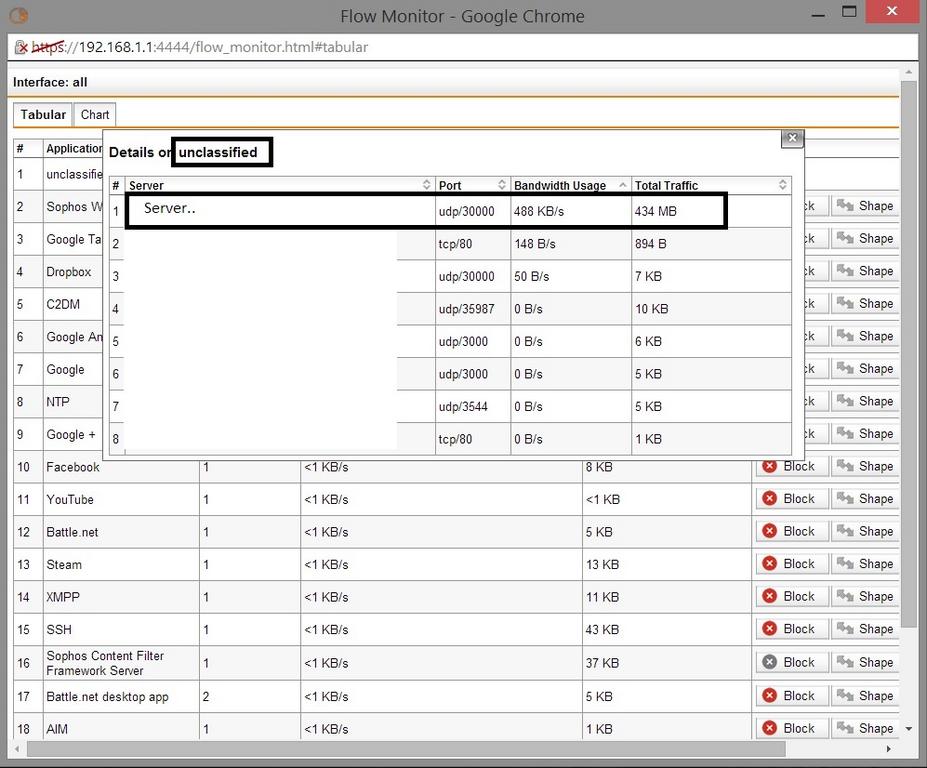Click the Battle.net desktop app name
Image resolution: width=927 pixels, height=768 pixels.
(107, 696)
